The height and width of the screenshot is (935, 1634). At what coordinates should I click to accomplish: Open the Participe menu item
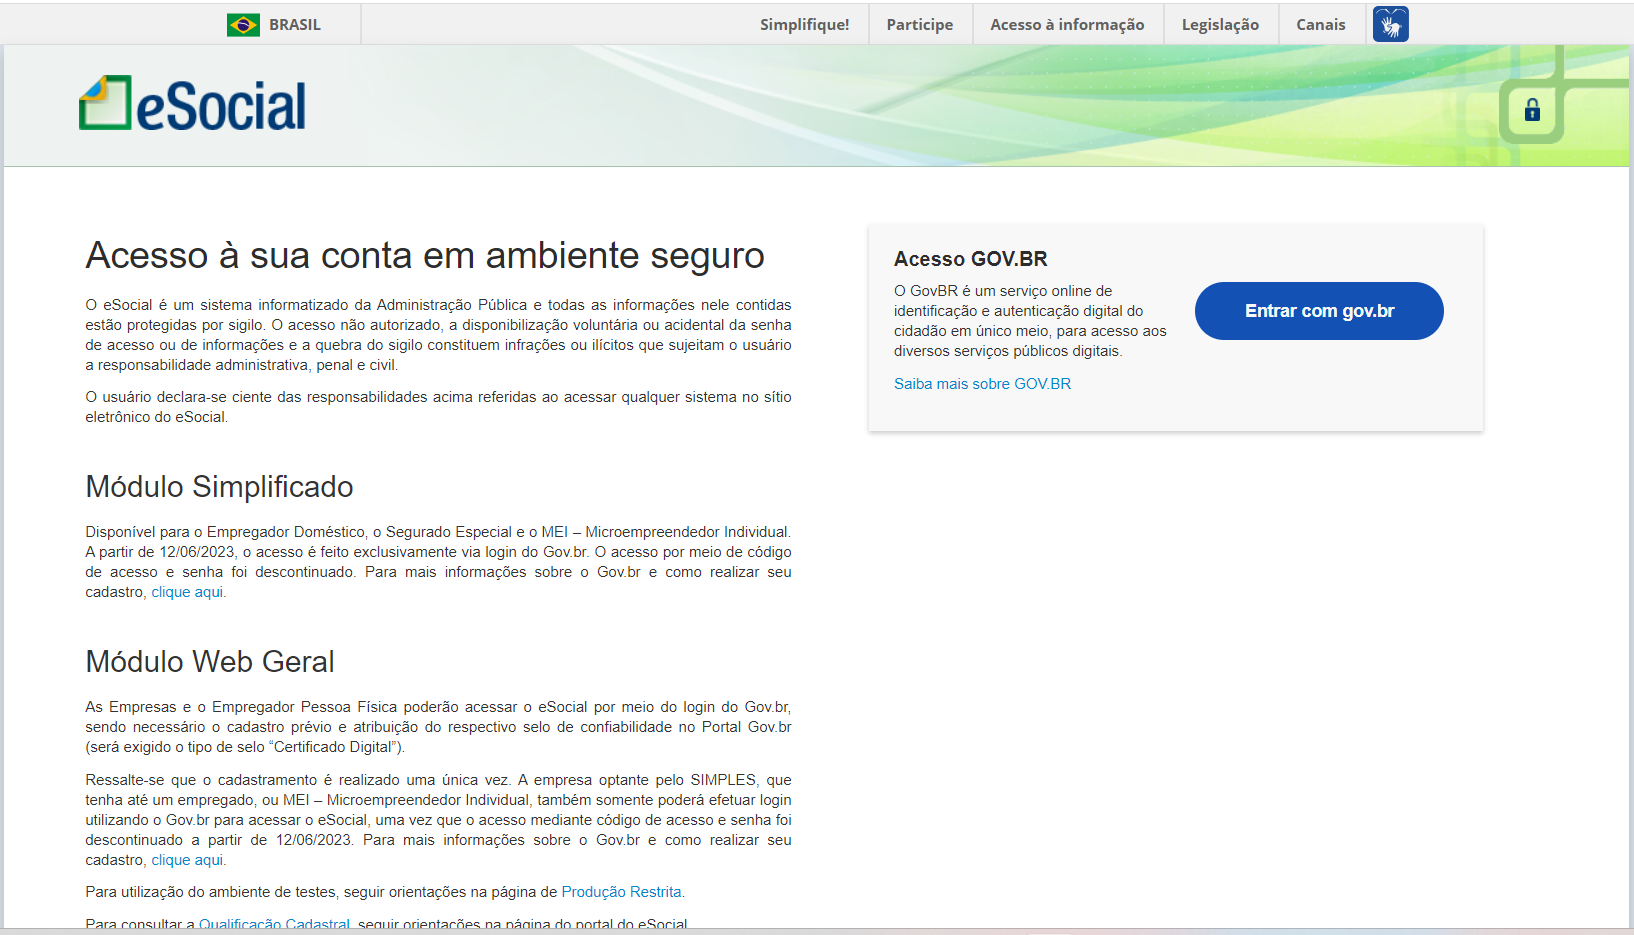click(x=920, y=25)
